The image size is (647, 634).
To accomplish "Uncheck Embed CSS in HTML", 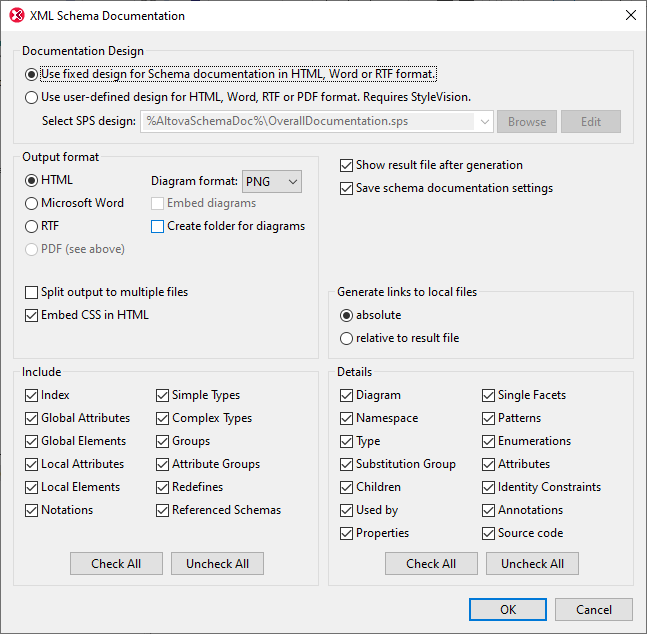I will [x=32, y=315].
